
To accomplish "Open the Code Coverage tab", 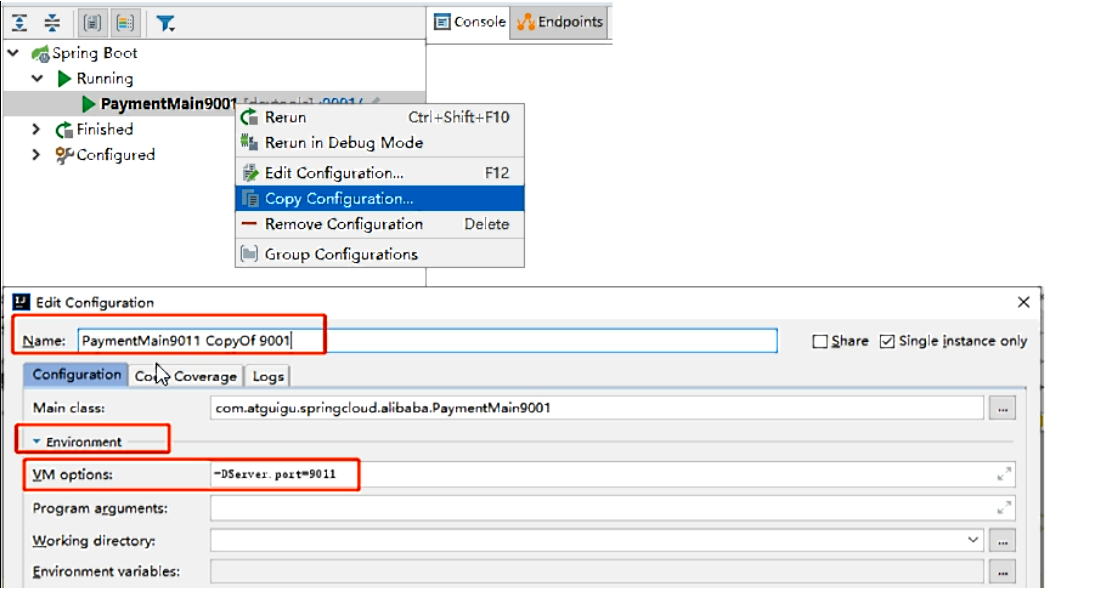I will coord(186,376).
